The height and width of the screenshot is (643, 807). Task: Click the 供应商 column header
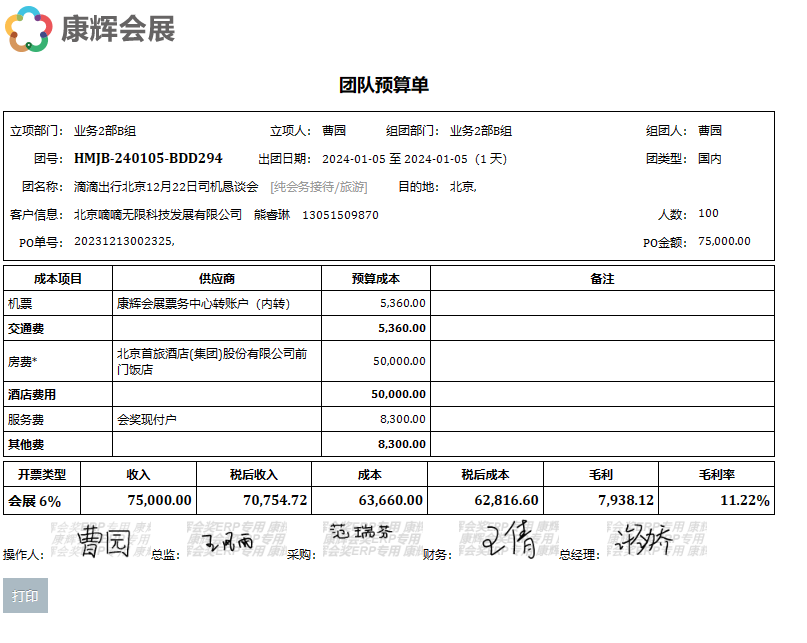[x=217, y=278]
